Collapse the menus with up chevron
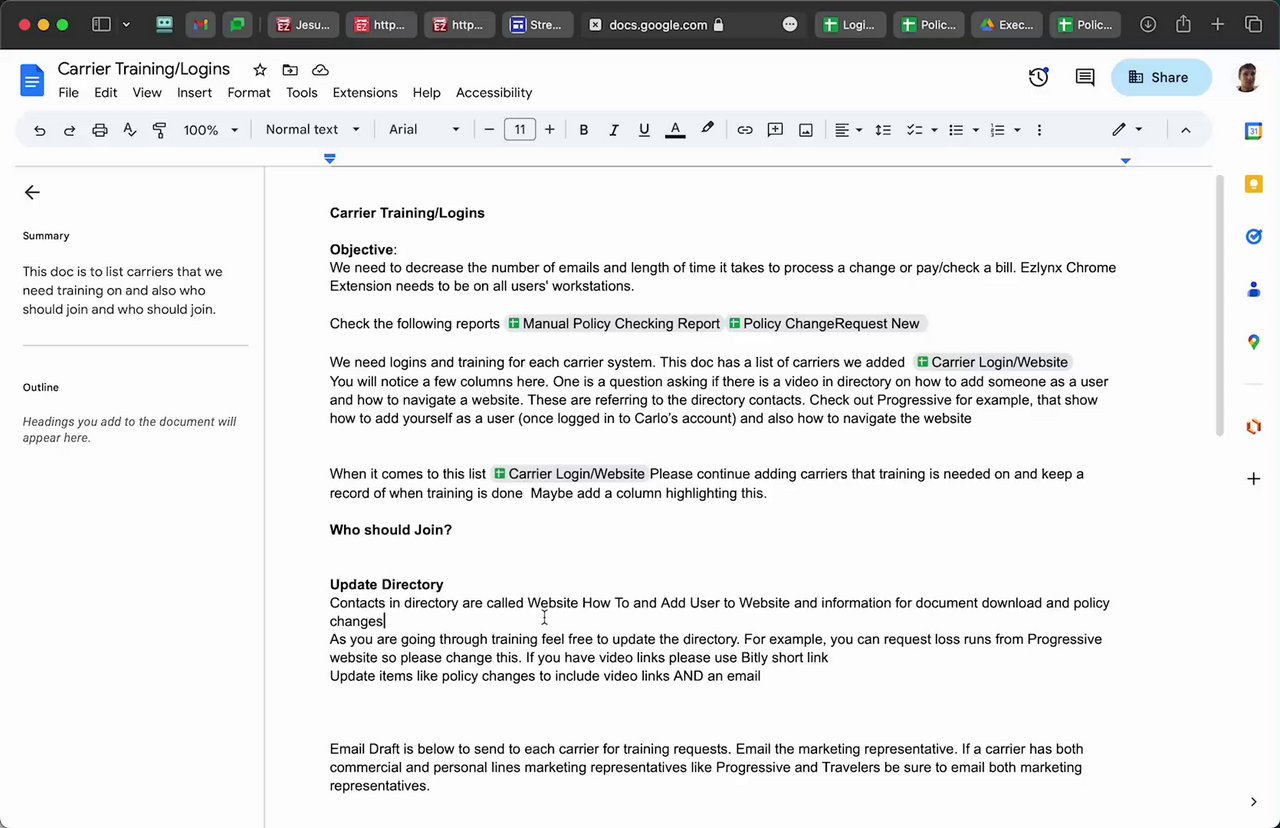 point(1186,130)
